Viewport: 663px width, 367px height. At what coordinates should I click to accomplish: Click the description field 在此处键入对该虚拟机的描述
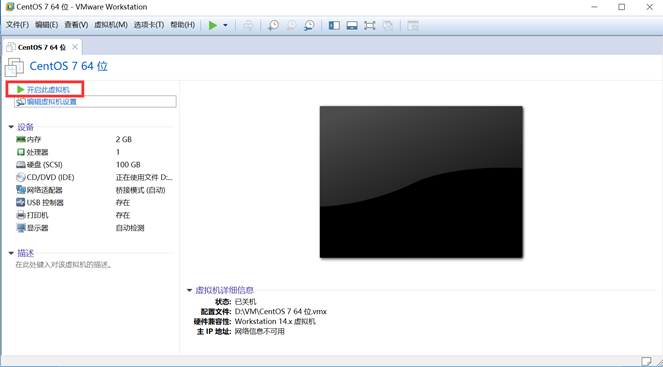(63, 265)
